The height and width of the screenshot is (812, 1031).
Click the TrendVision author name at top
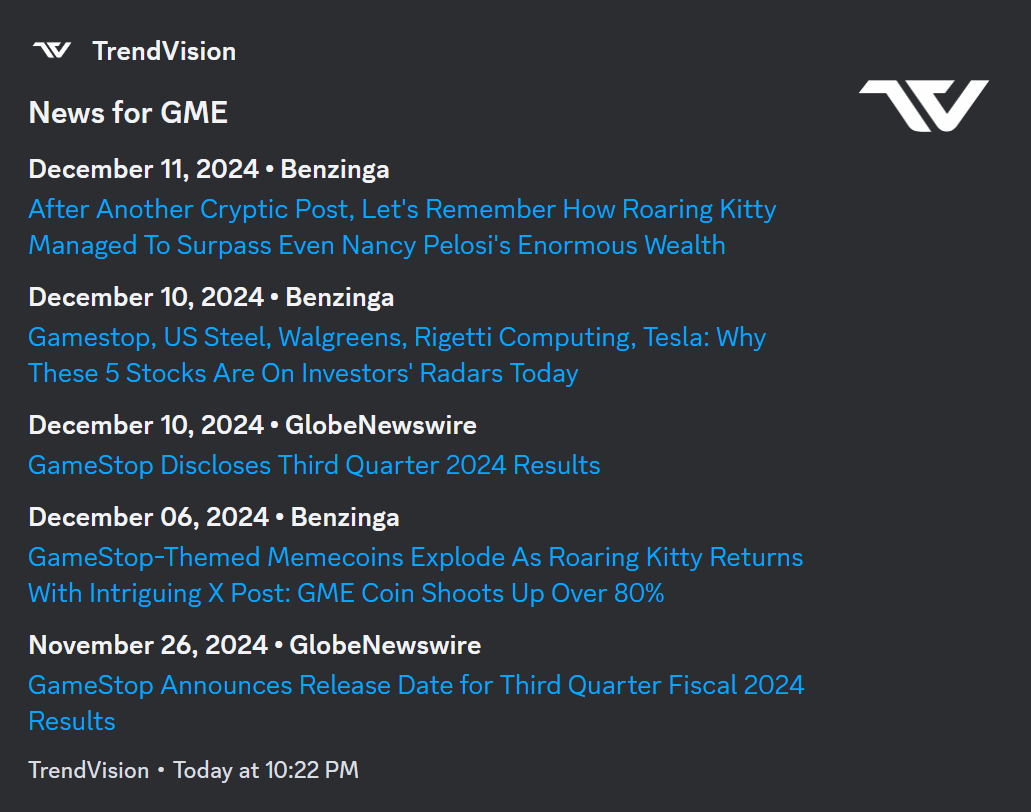164,51
